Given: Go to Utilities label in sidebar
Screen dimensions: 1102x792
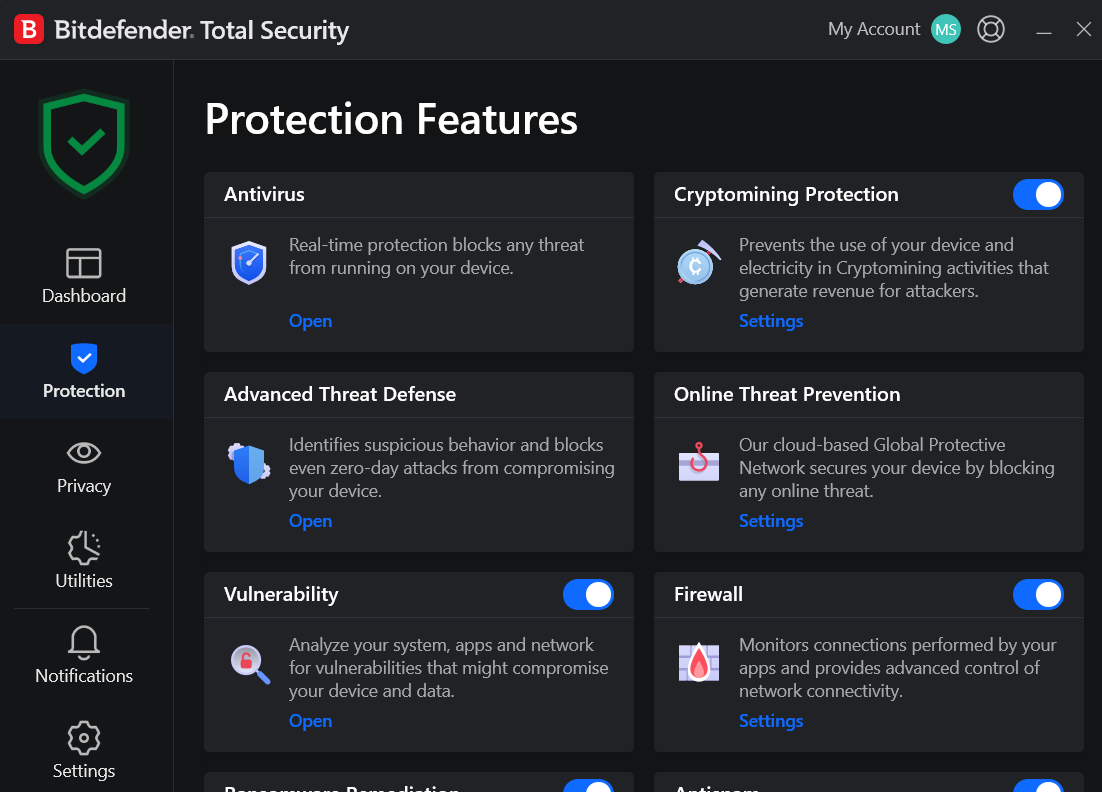Looking at the screenshot, I should (84, 581).
